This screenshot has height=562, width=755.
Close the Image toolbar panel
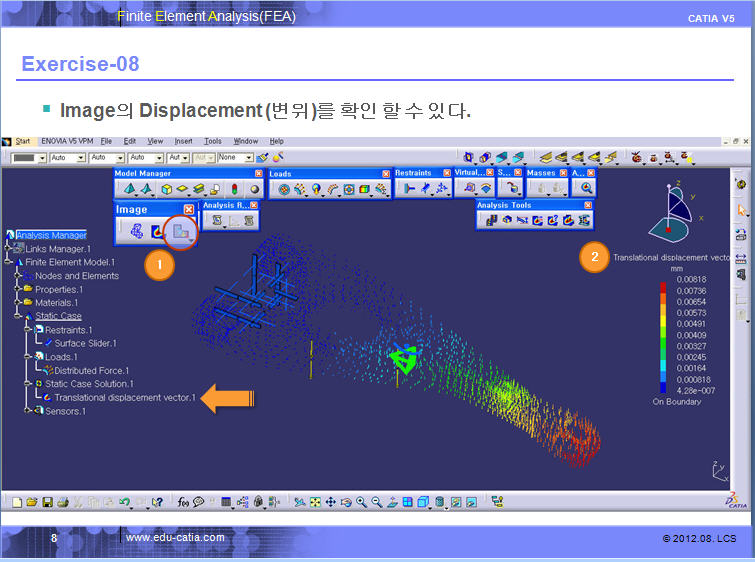pyautogui.click(x=189, y=209)
